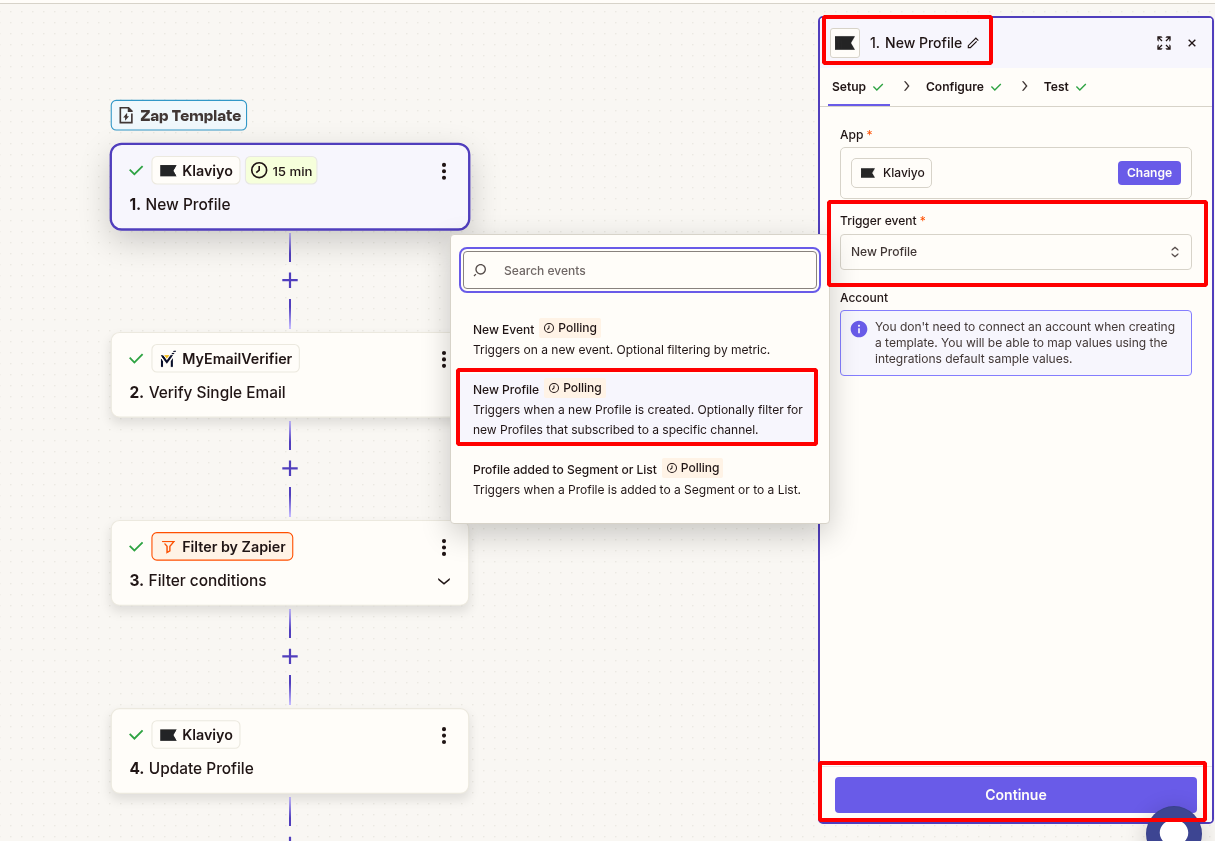The height and width of the screenshot is (841, 1215).
Task: Open the Test tab
Action: (1056, 87)
